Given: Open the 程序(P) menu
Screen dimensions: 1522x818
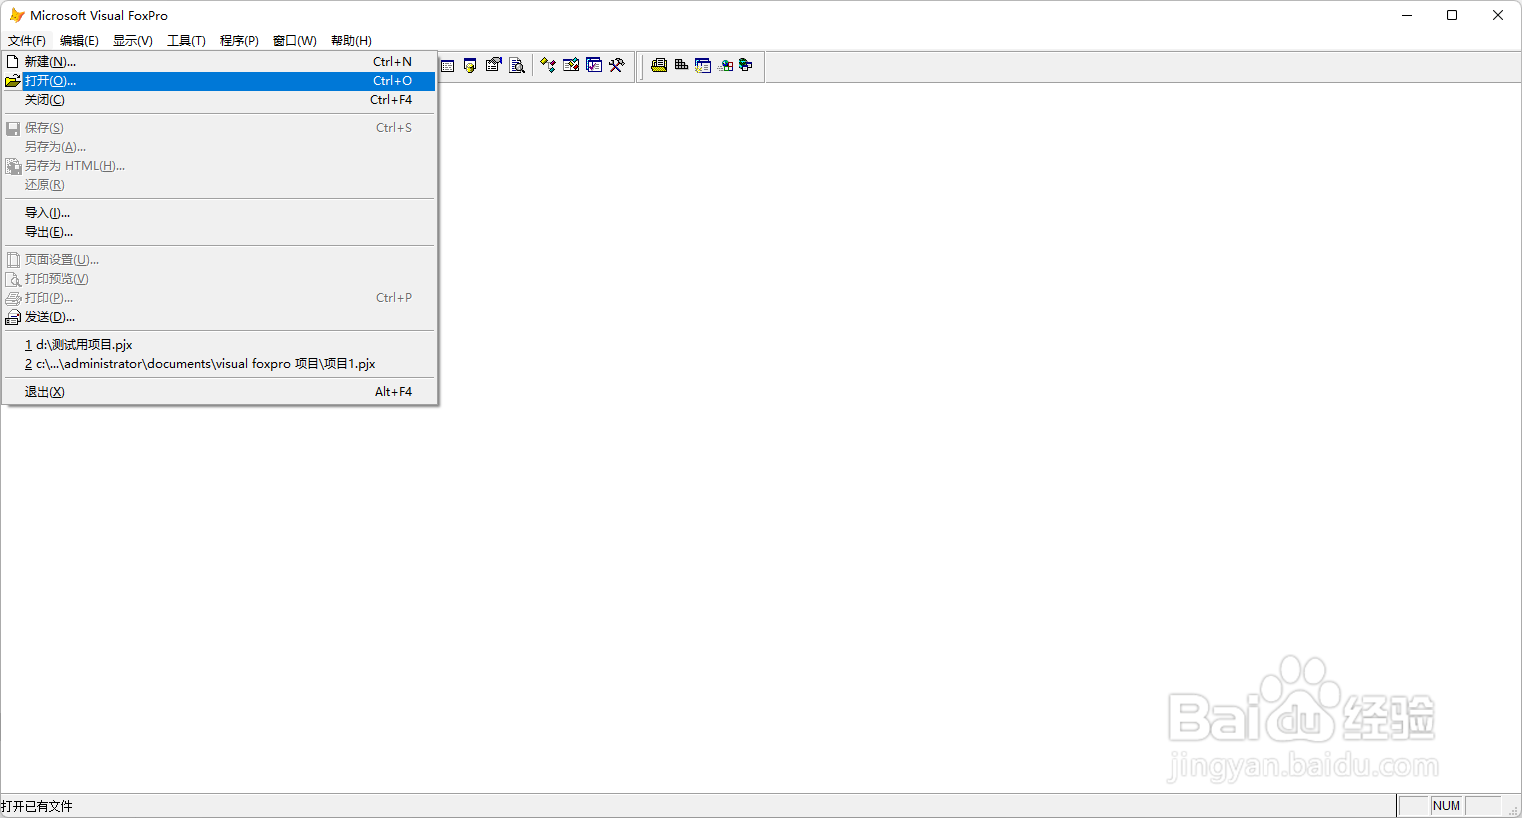Looking at the screenshot, I should tap(239, 41).
